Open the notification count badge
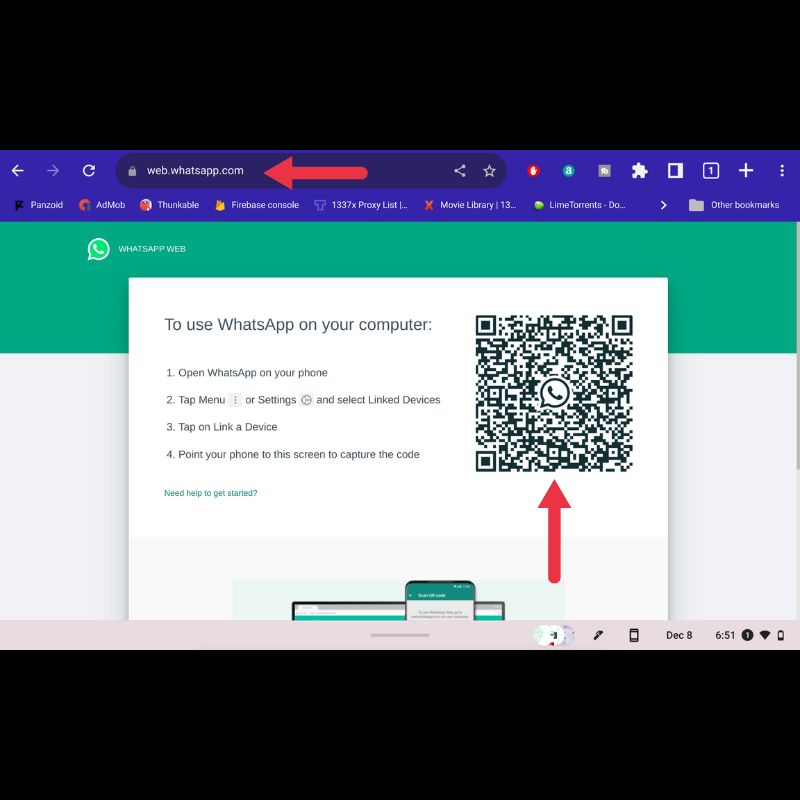 tap(747, 635)
